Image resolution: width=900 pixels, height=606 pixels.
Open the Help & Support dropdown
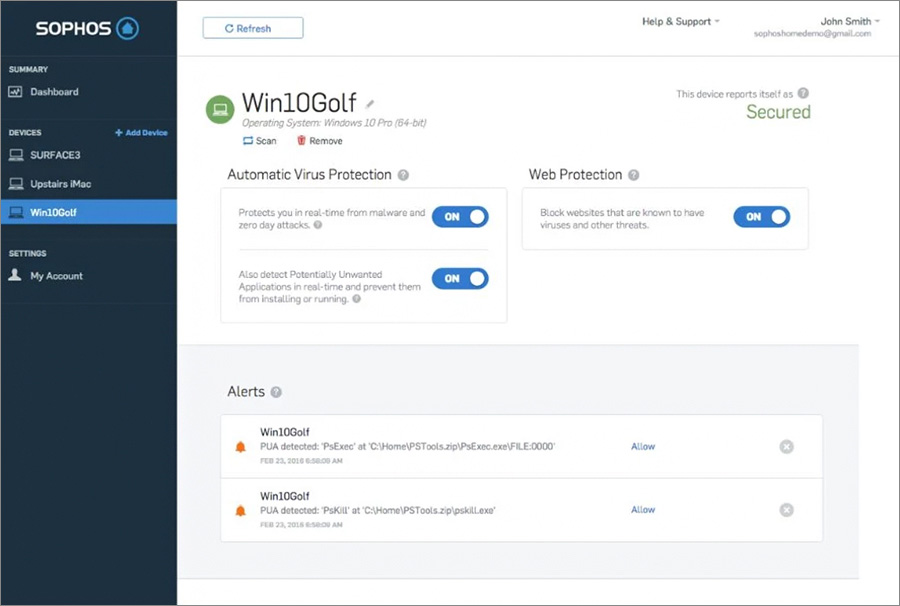(x=681, y=21)
